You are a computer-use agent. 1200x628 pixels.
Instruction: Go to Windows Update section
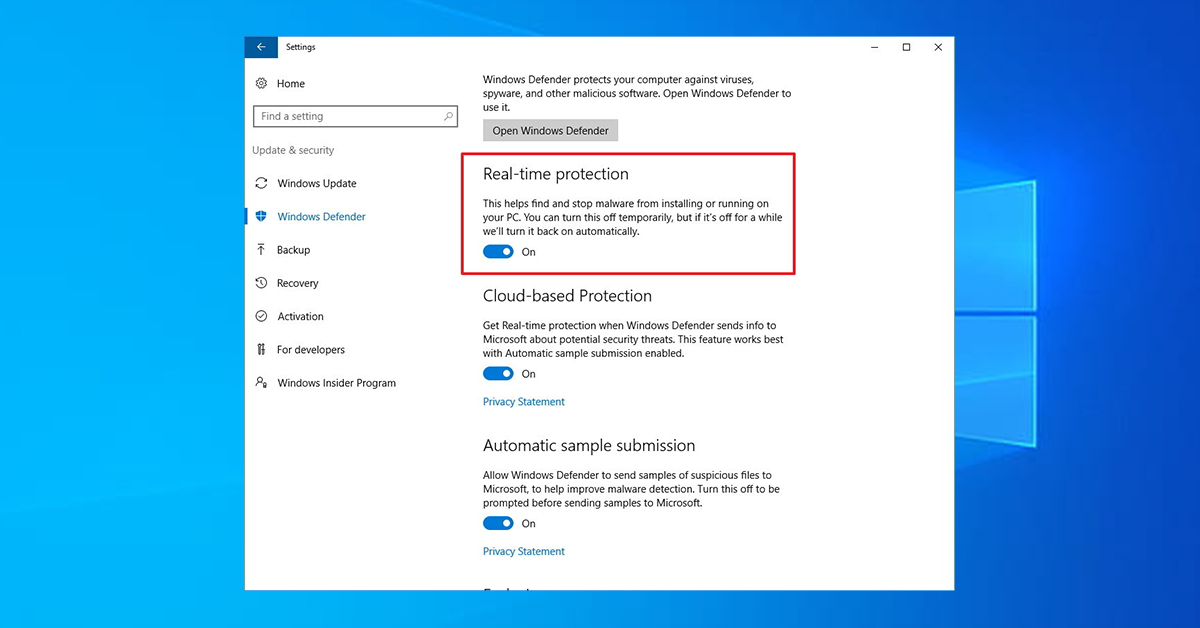coord(316,183)
